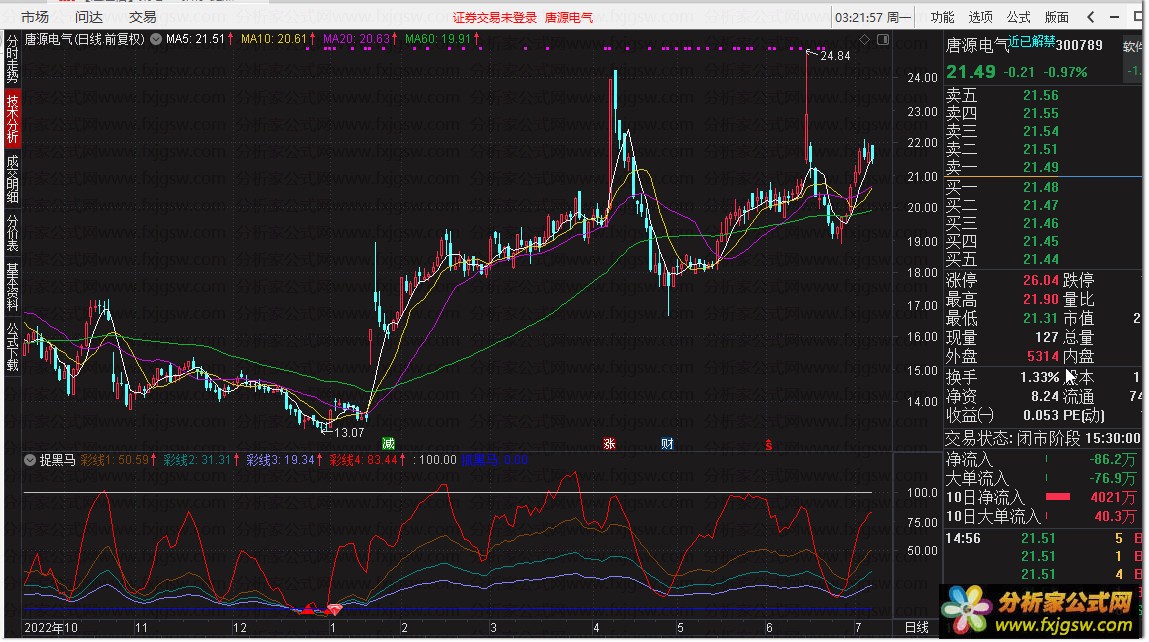The width and height of the screenshot is (1149, 642).
Task: Click 买一 price 21.48
Action: (x=1041, y=188)
